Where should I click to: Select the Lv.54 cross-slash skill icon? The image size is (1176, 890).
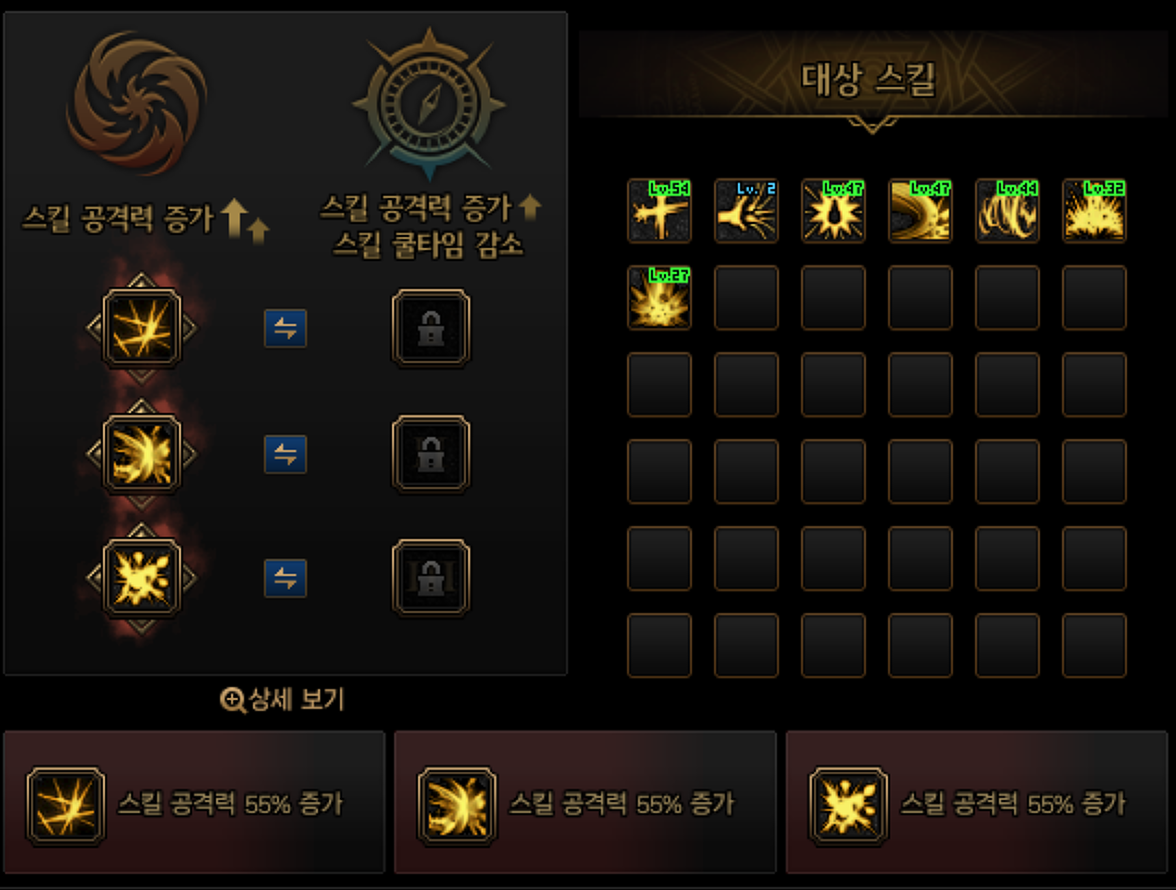click(659, 211)
